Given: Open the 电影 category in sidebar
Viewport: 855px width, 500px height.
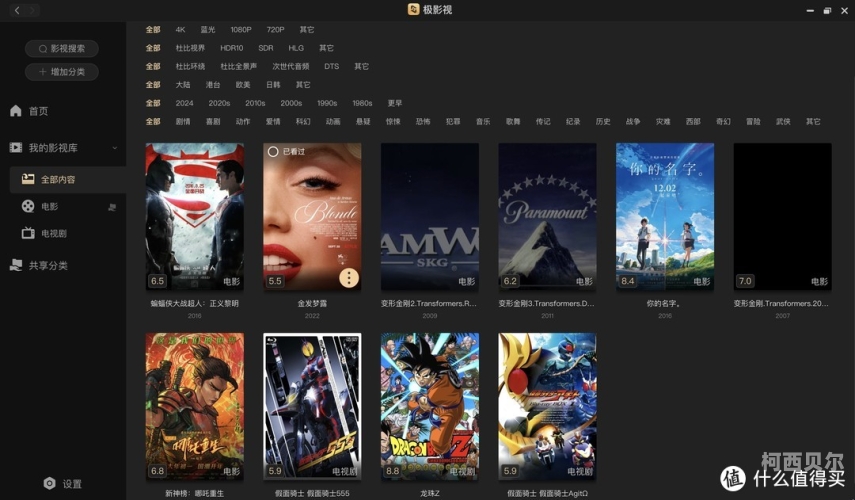Looking at the screenshot, I should (49, 207).
